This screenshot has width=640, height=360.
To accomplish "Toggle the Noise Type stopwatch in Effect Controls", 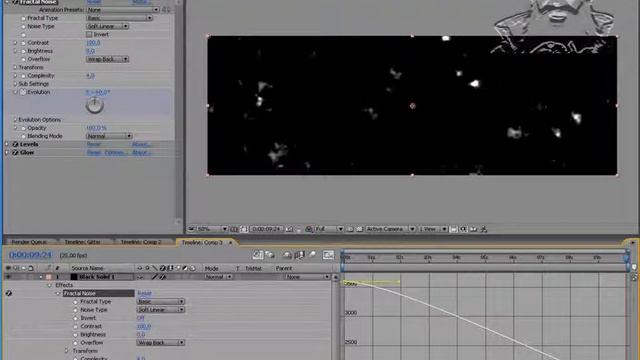I will 23,27.
